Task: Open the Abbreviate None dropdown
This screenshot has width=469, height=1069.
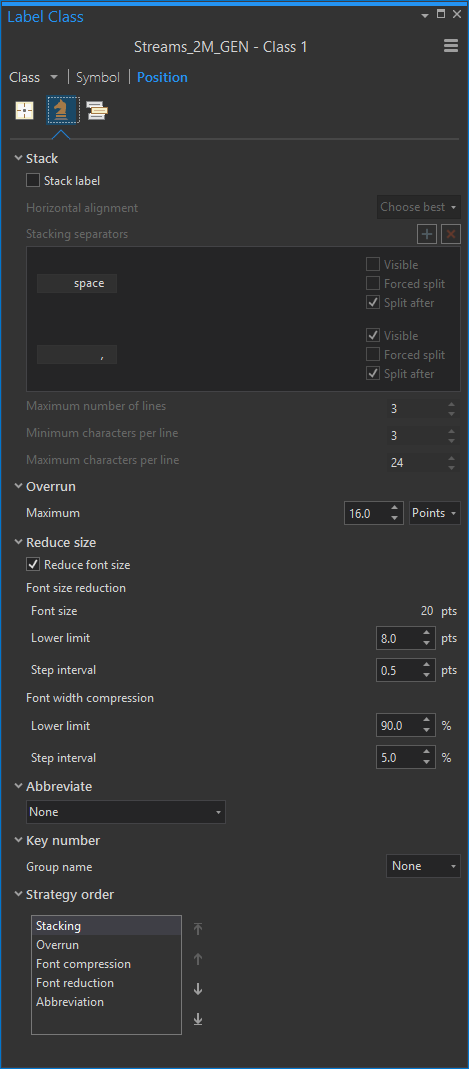Action: [125, 812]
